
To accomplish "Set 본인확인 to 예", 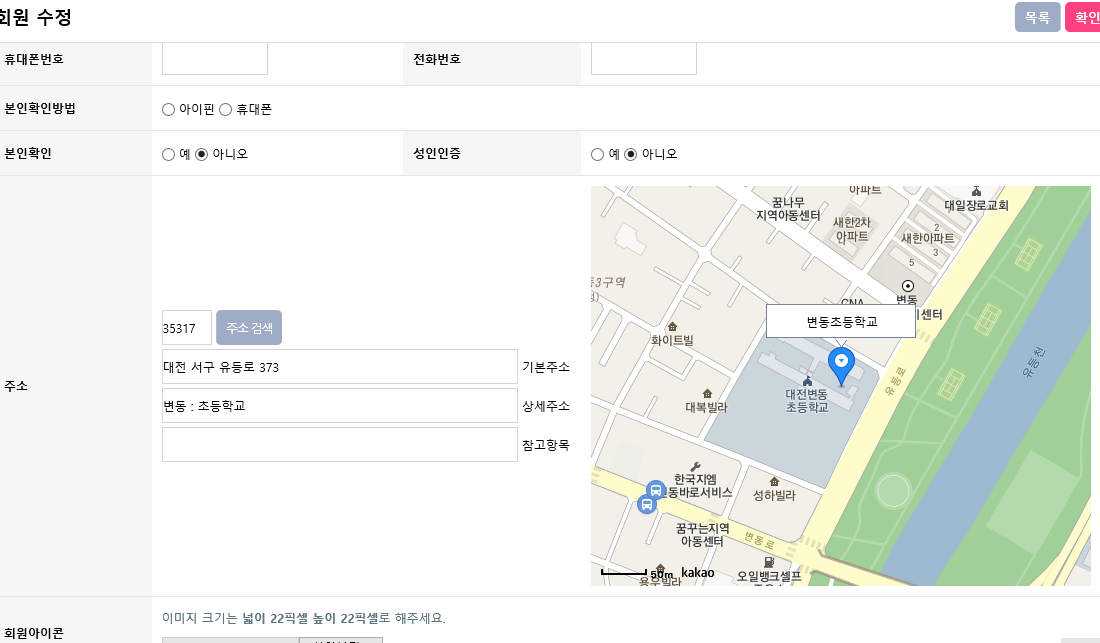I will point(168,154).
